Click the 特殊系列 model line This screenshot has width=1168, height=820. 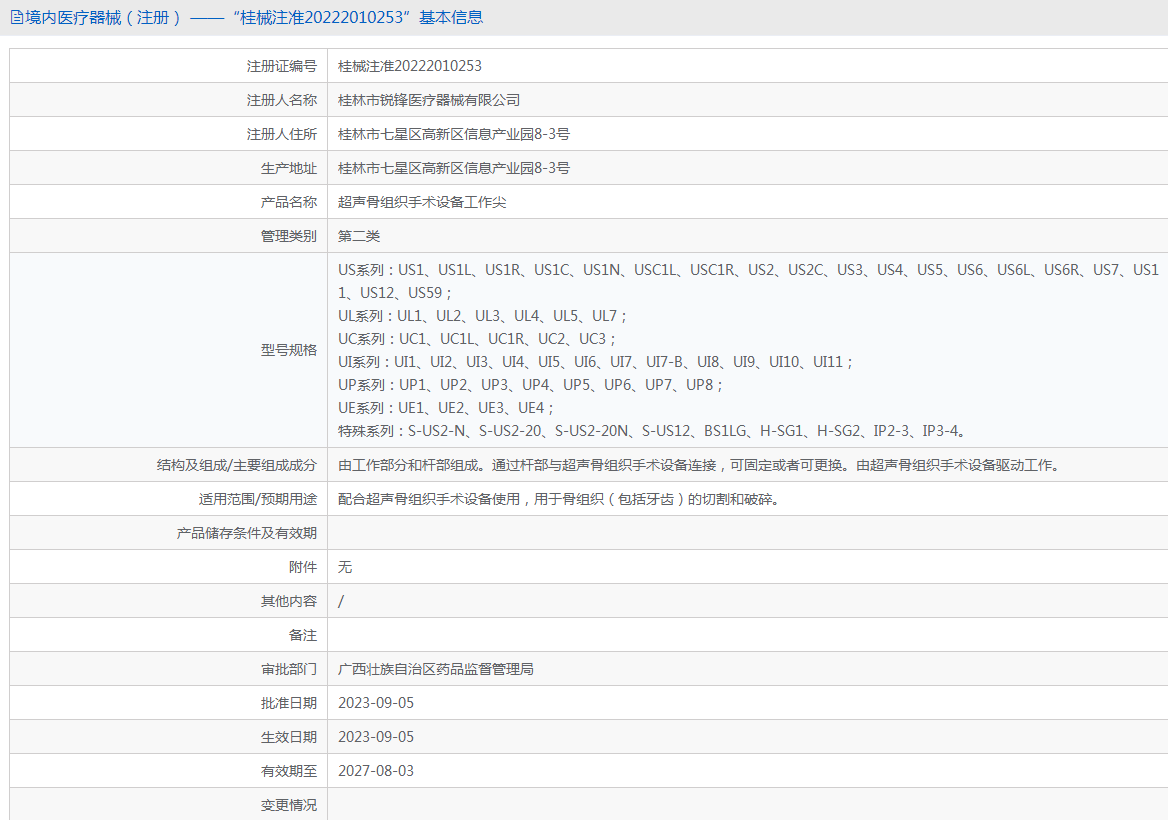[x=653, y=431]
